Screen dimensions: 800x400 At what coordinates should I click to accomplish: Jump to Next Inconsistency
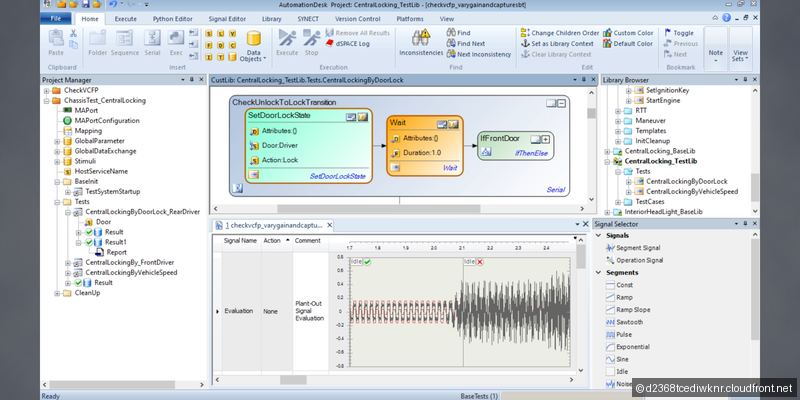(x=479, y=55)
